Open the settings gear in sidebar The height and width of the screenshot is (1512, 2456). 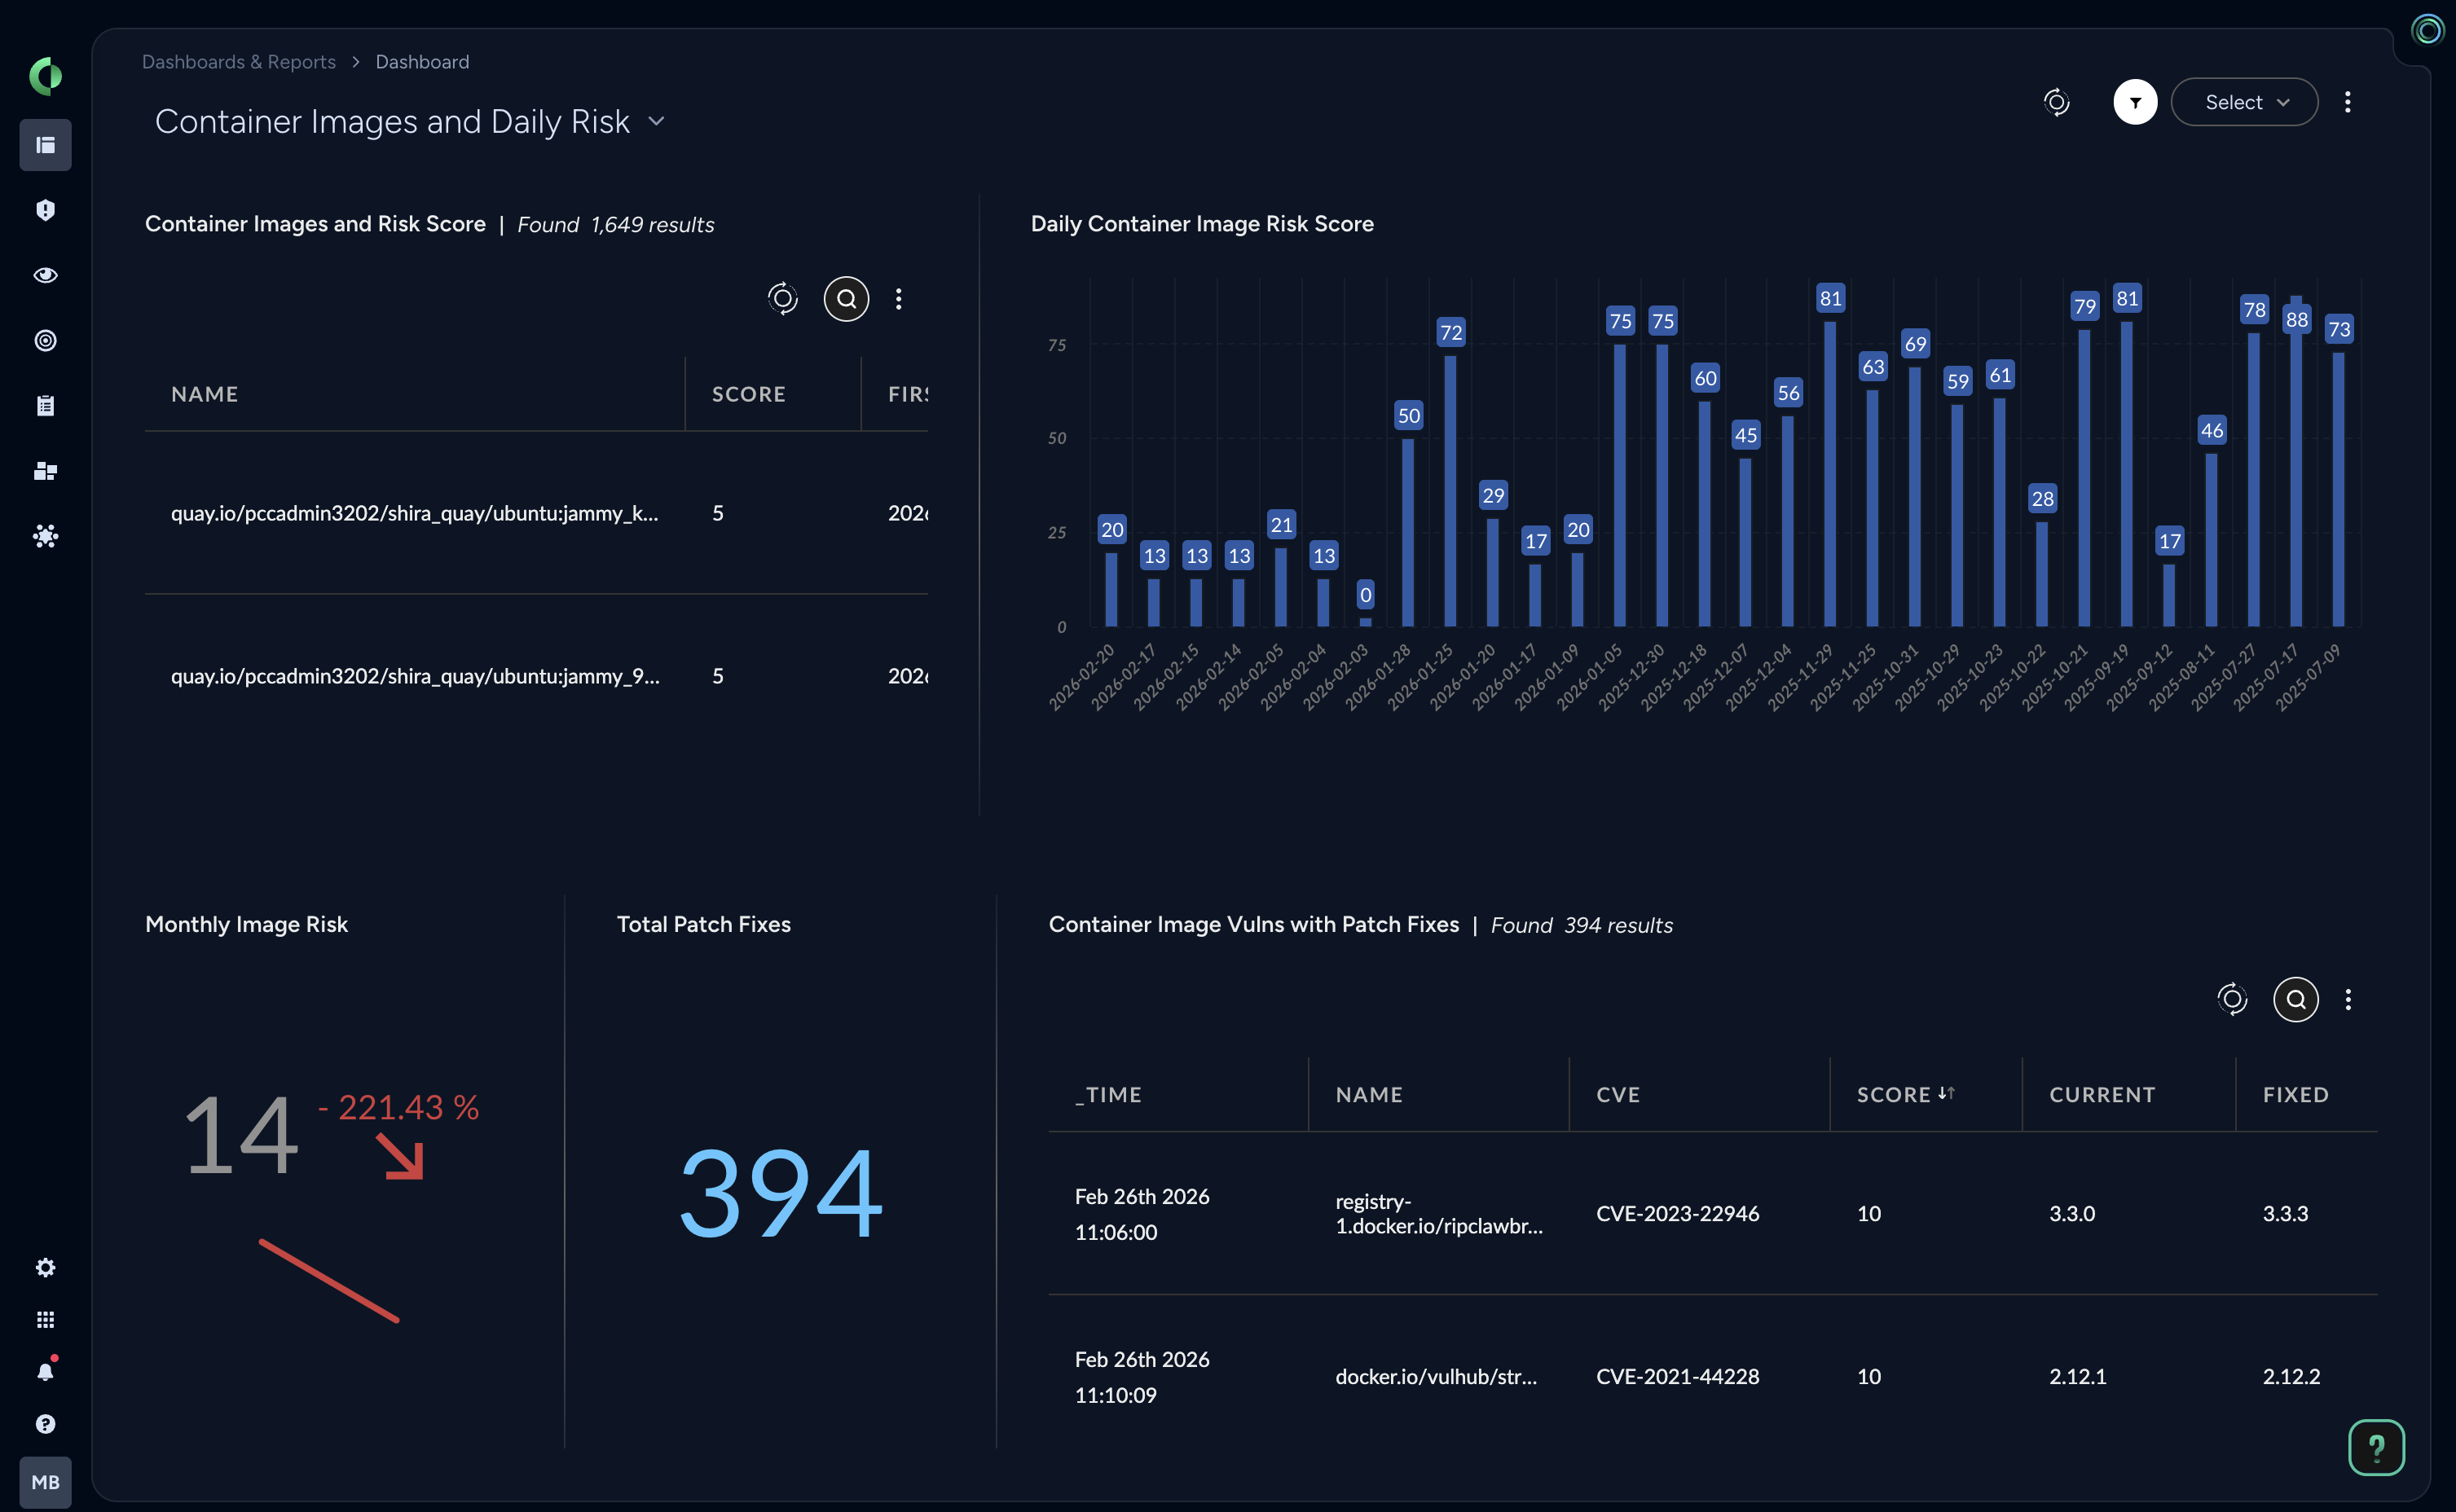coord(45,1267)
